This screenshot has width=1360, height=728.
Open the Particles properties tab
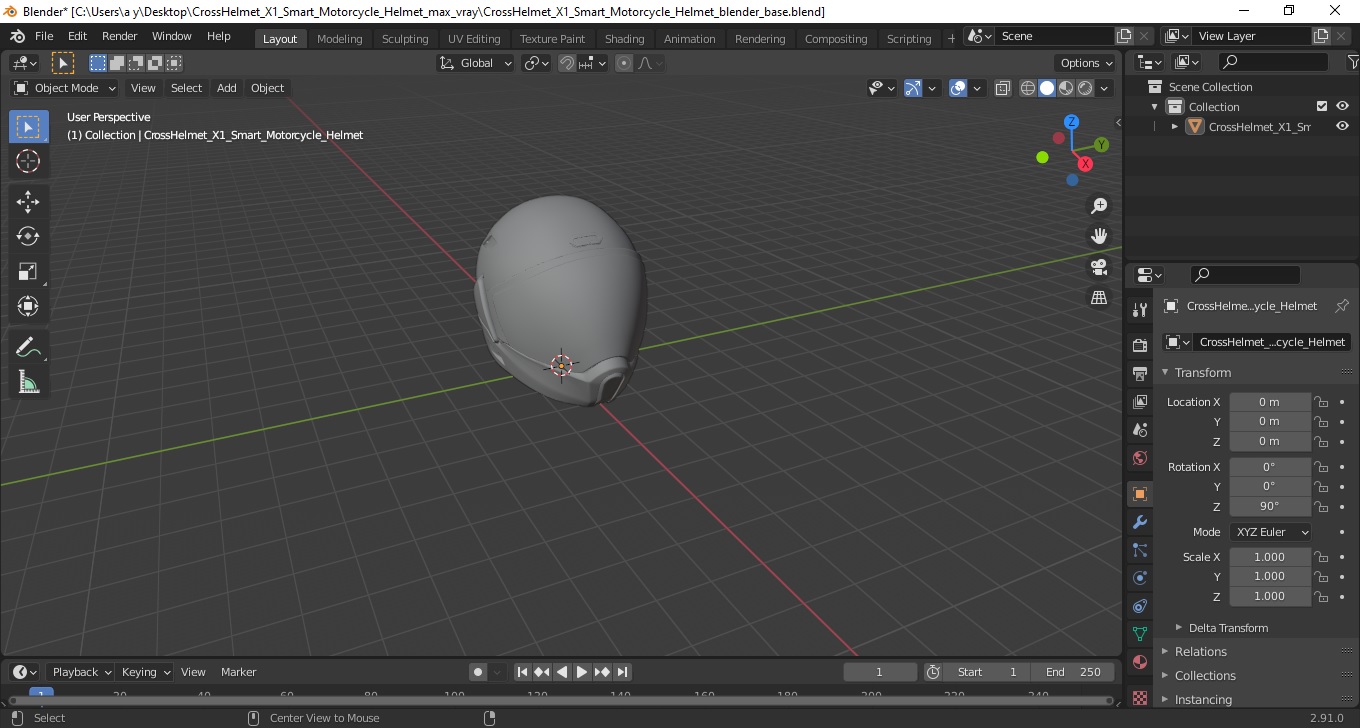click(x=1139, y=550)
